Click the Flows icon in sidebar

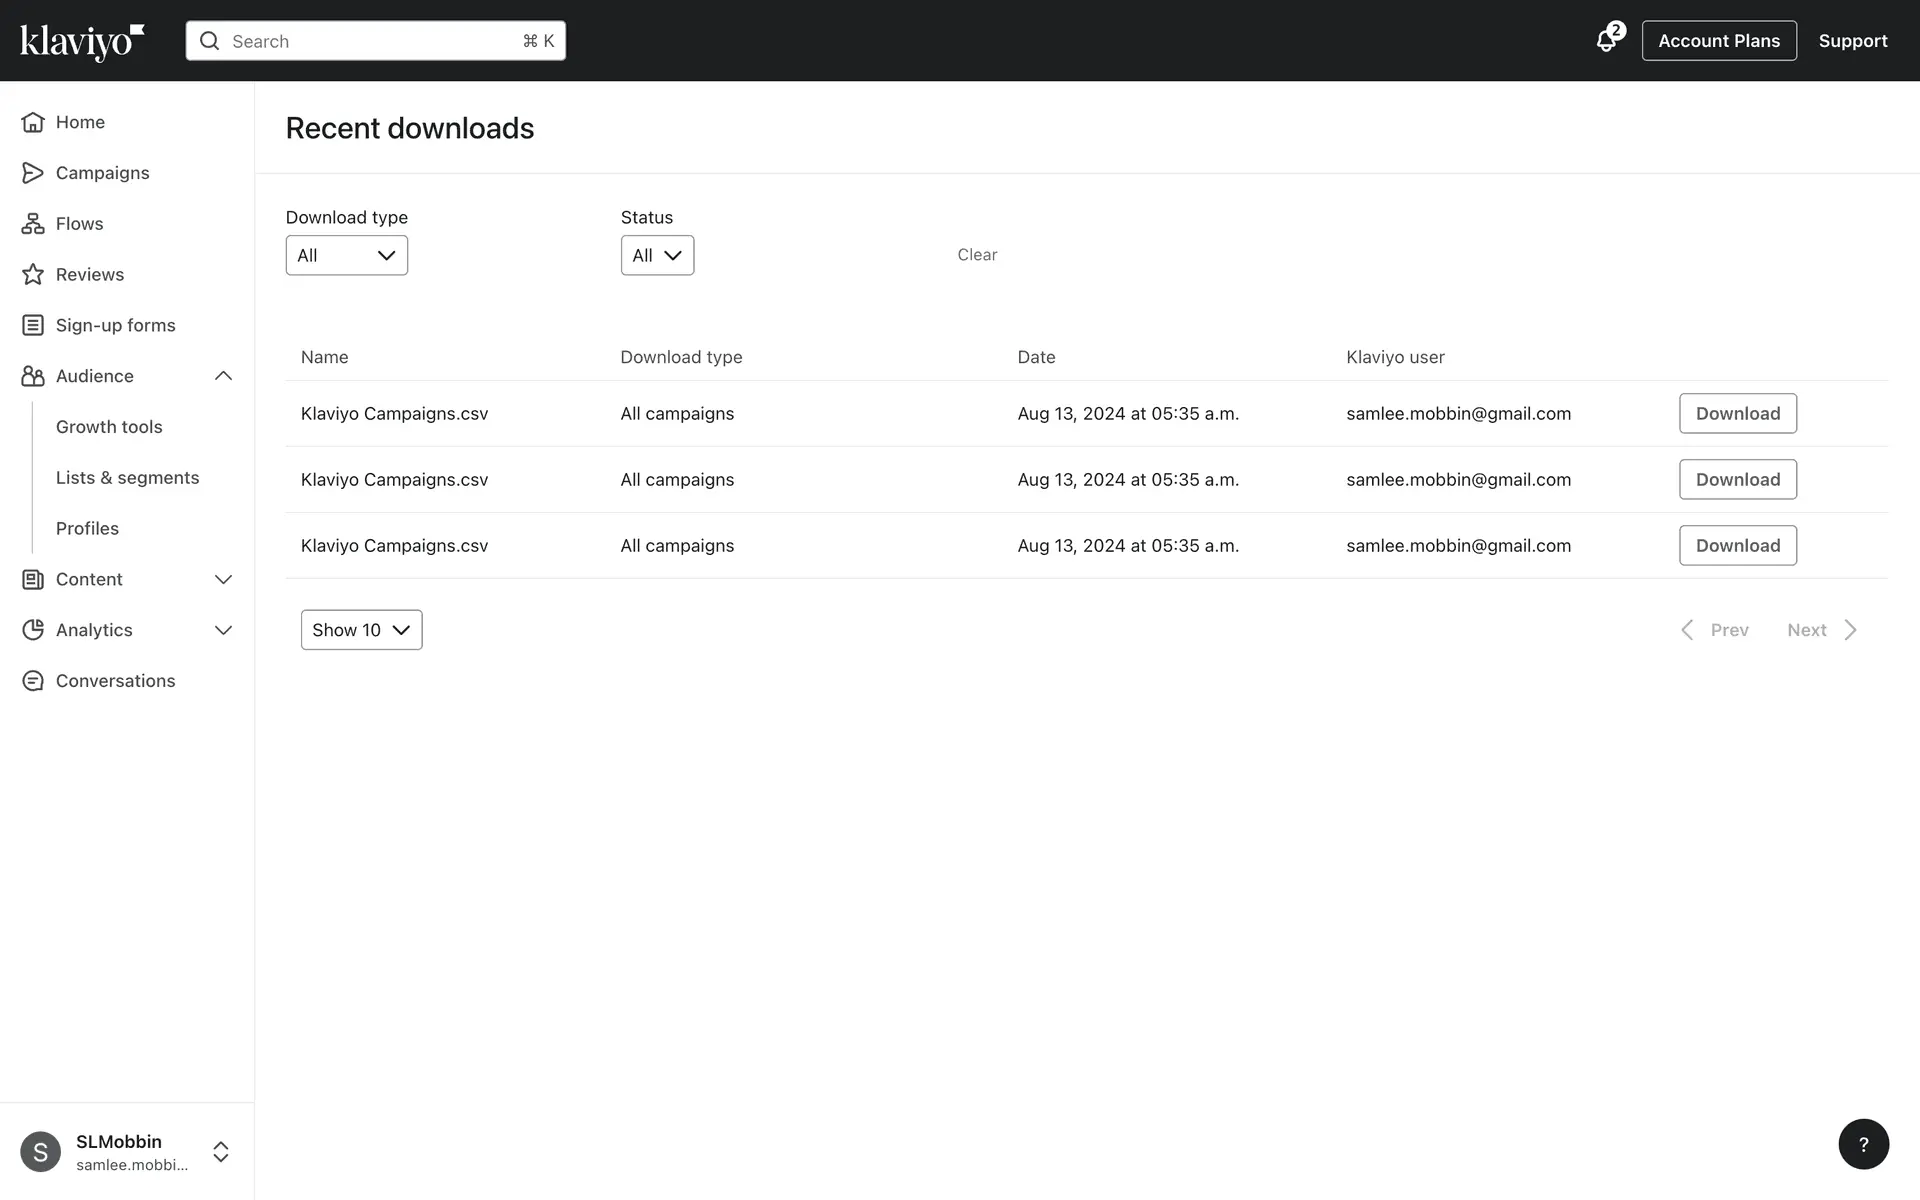point(33,224)
